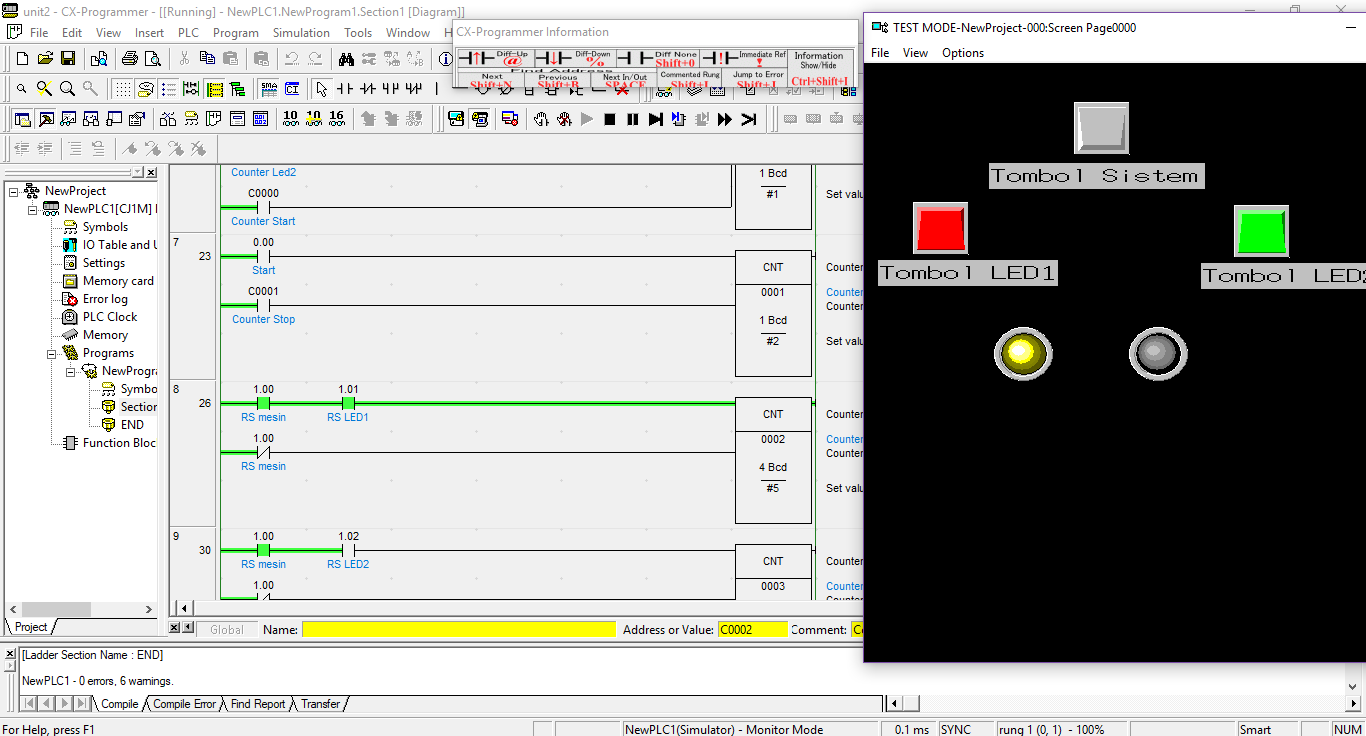Click the Step Run simulation button
This screenshot has height=736, width=1366.
pyautogui.click(x=656, y=119)
